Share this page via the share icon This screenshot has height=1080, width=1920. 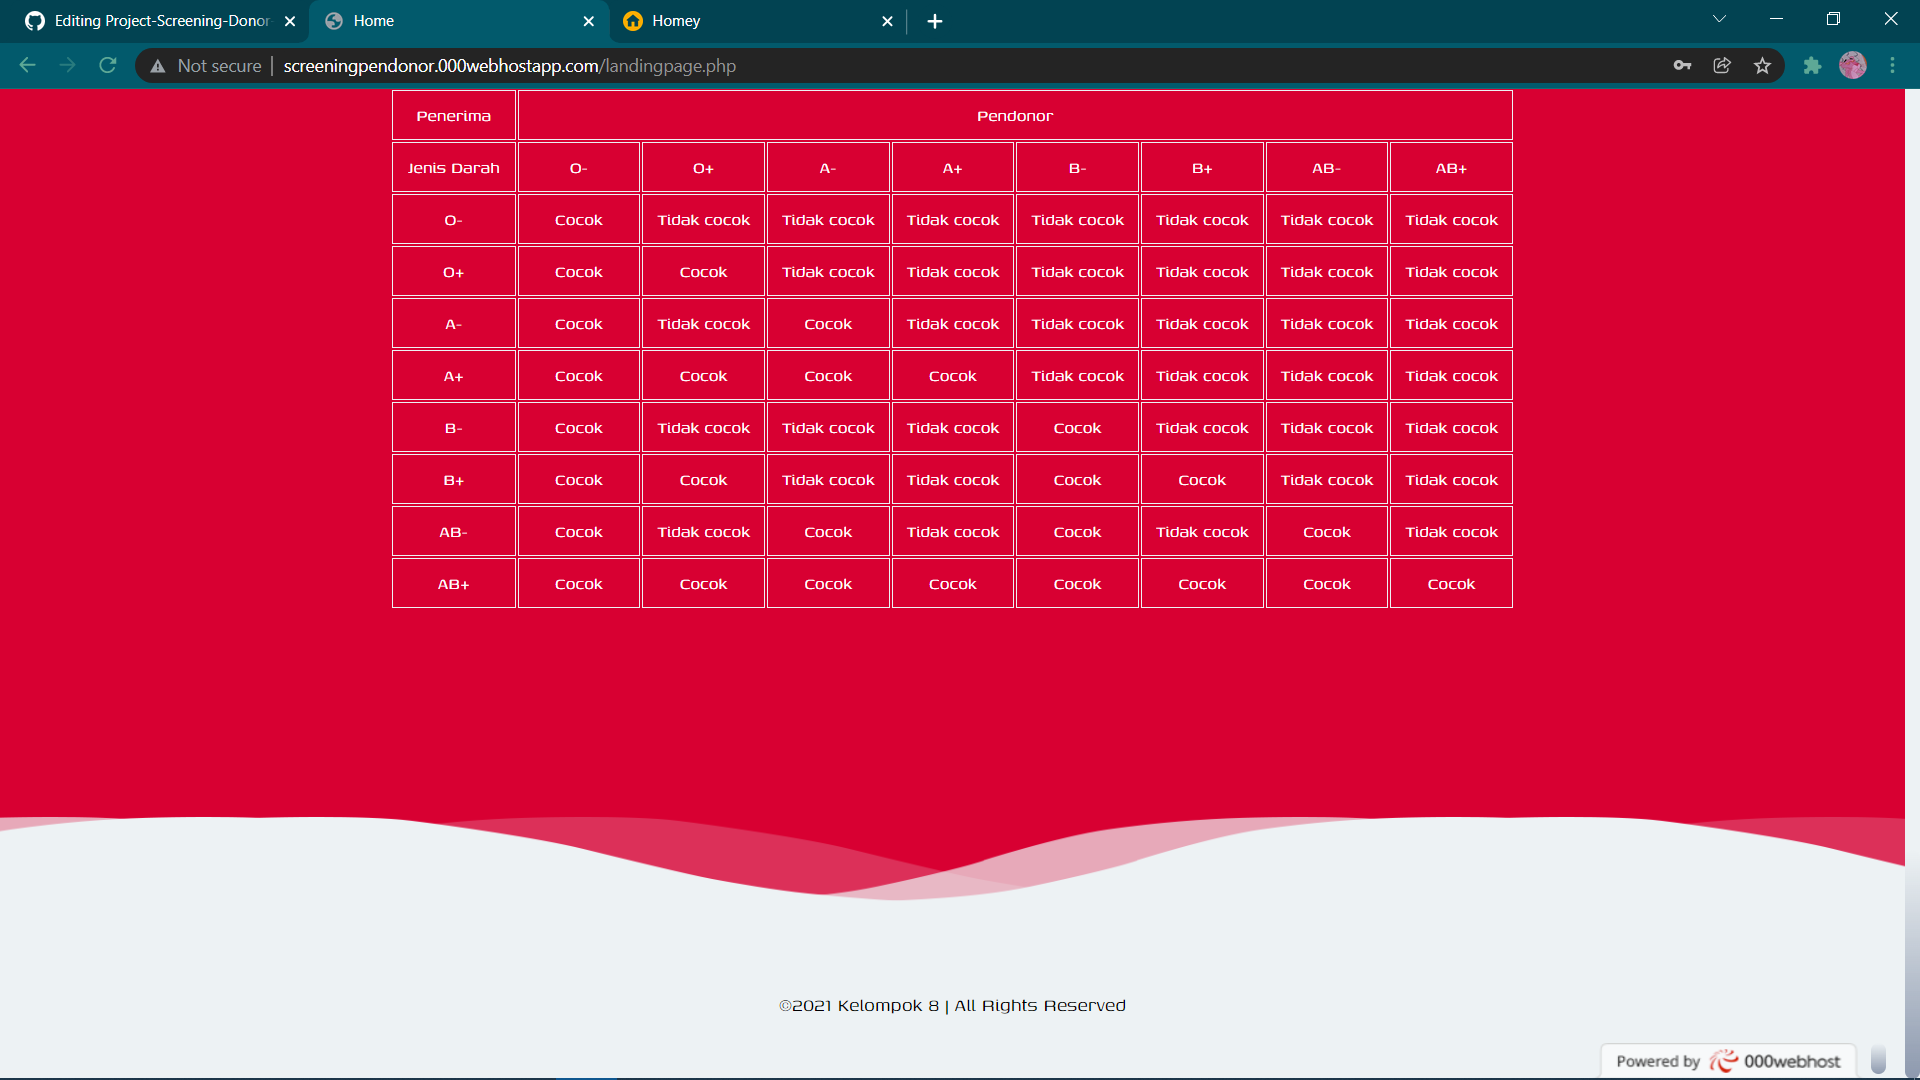tap(1722, 65)
